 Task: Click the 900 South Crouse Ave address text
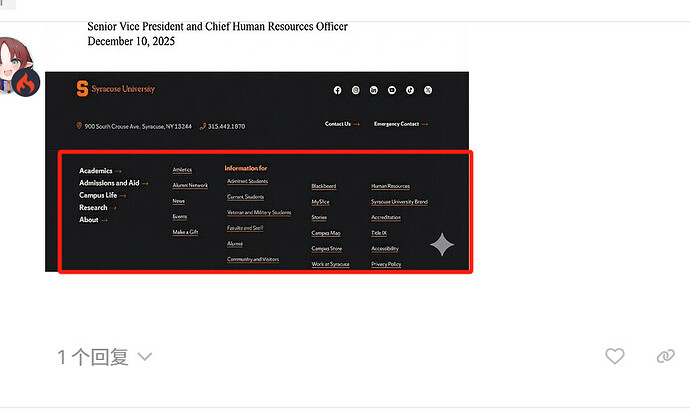[x=138, y=126]
